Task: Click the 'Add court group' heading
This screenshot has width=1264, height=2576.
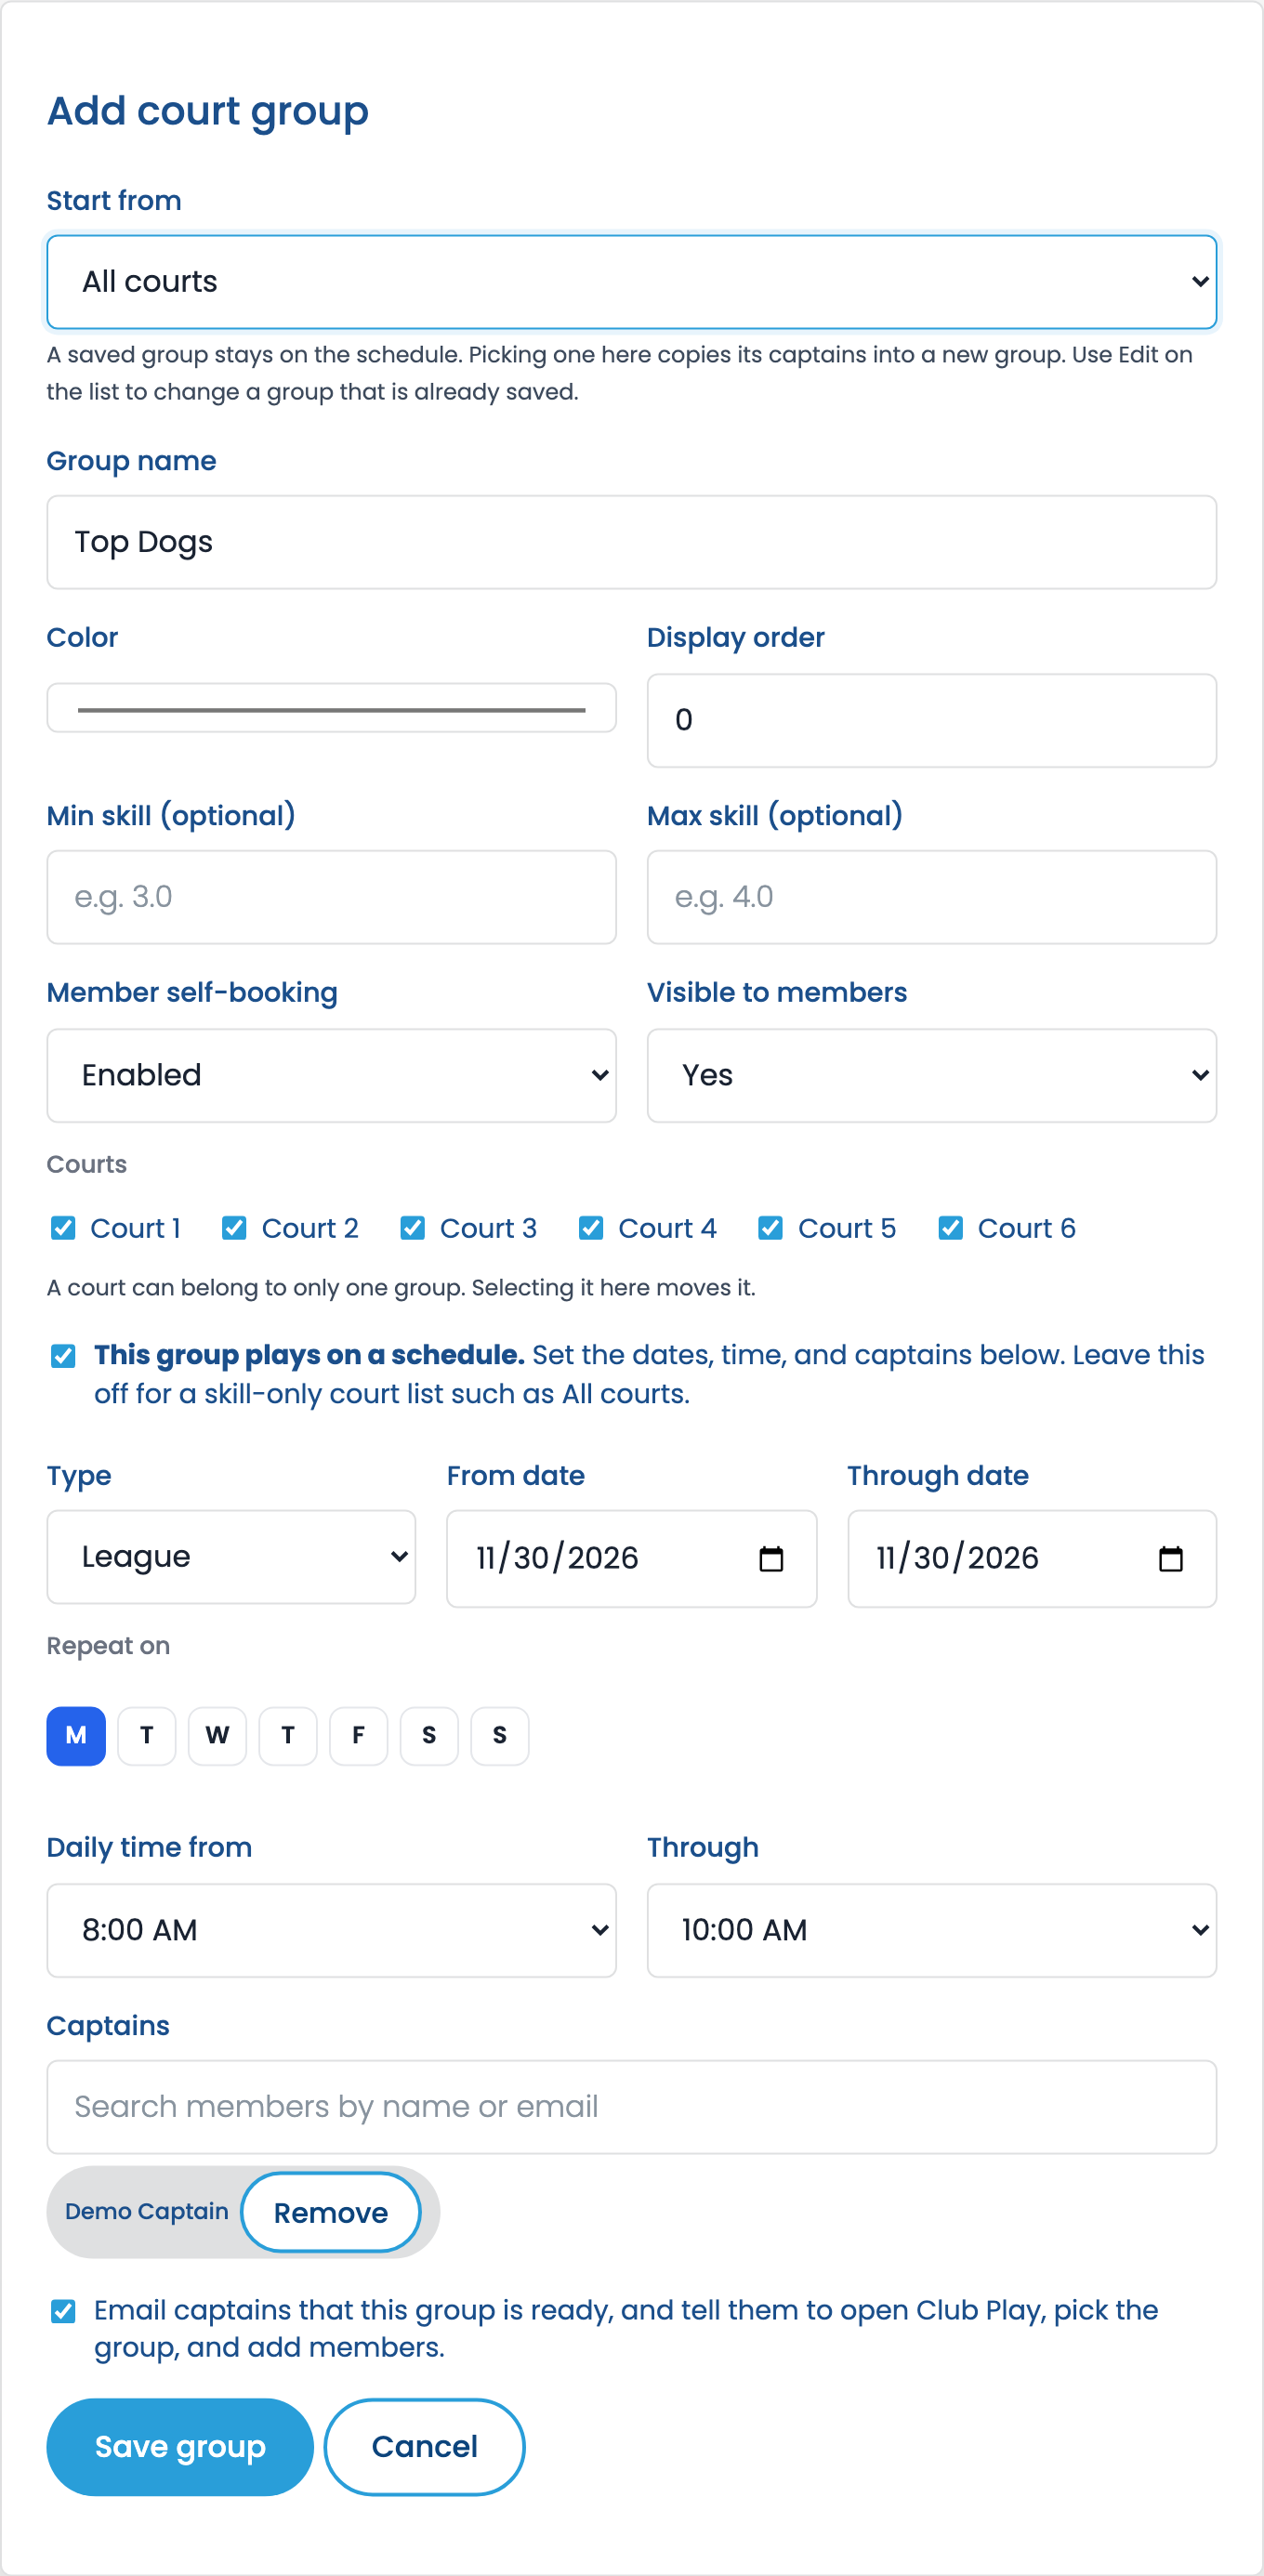Action: 208,111
